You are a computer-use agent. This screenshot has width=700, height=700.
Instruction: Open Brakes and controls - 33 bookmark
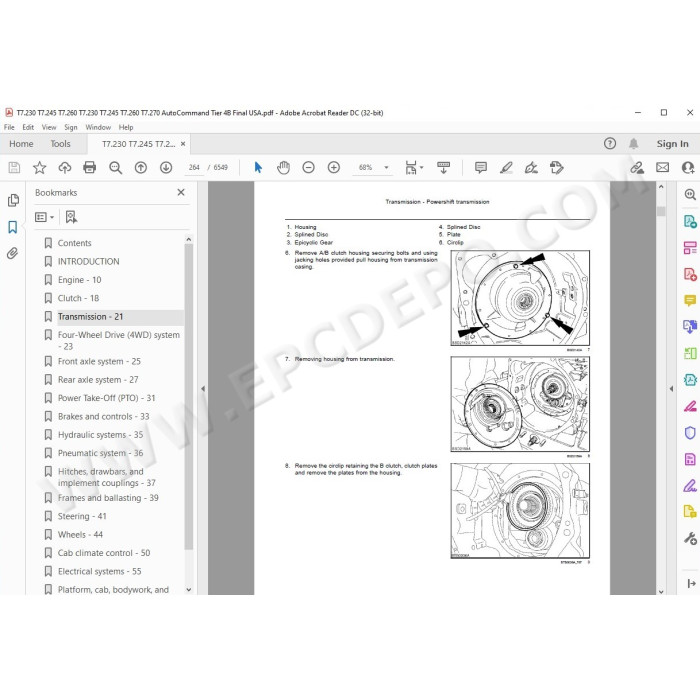pos(104,417)
